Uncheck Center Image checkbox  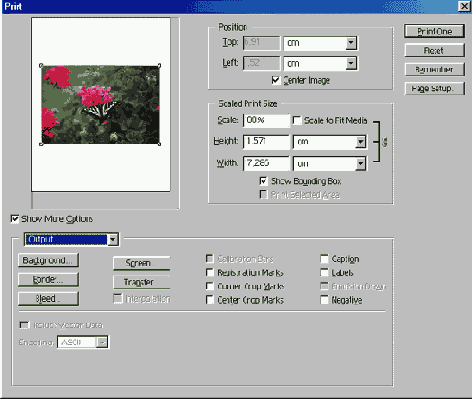[x=276, y=80]
